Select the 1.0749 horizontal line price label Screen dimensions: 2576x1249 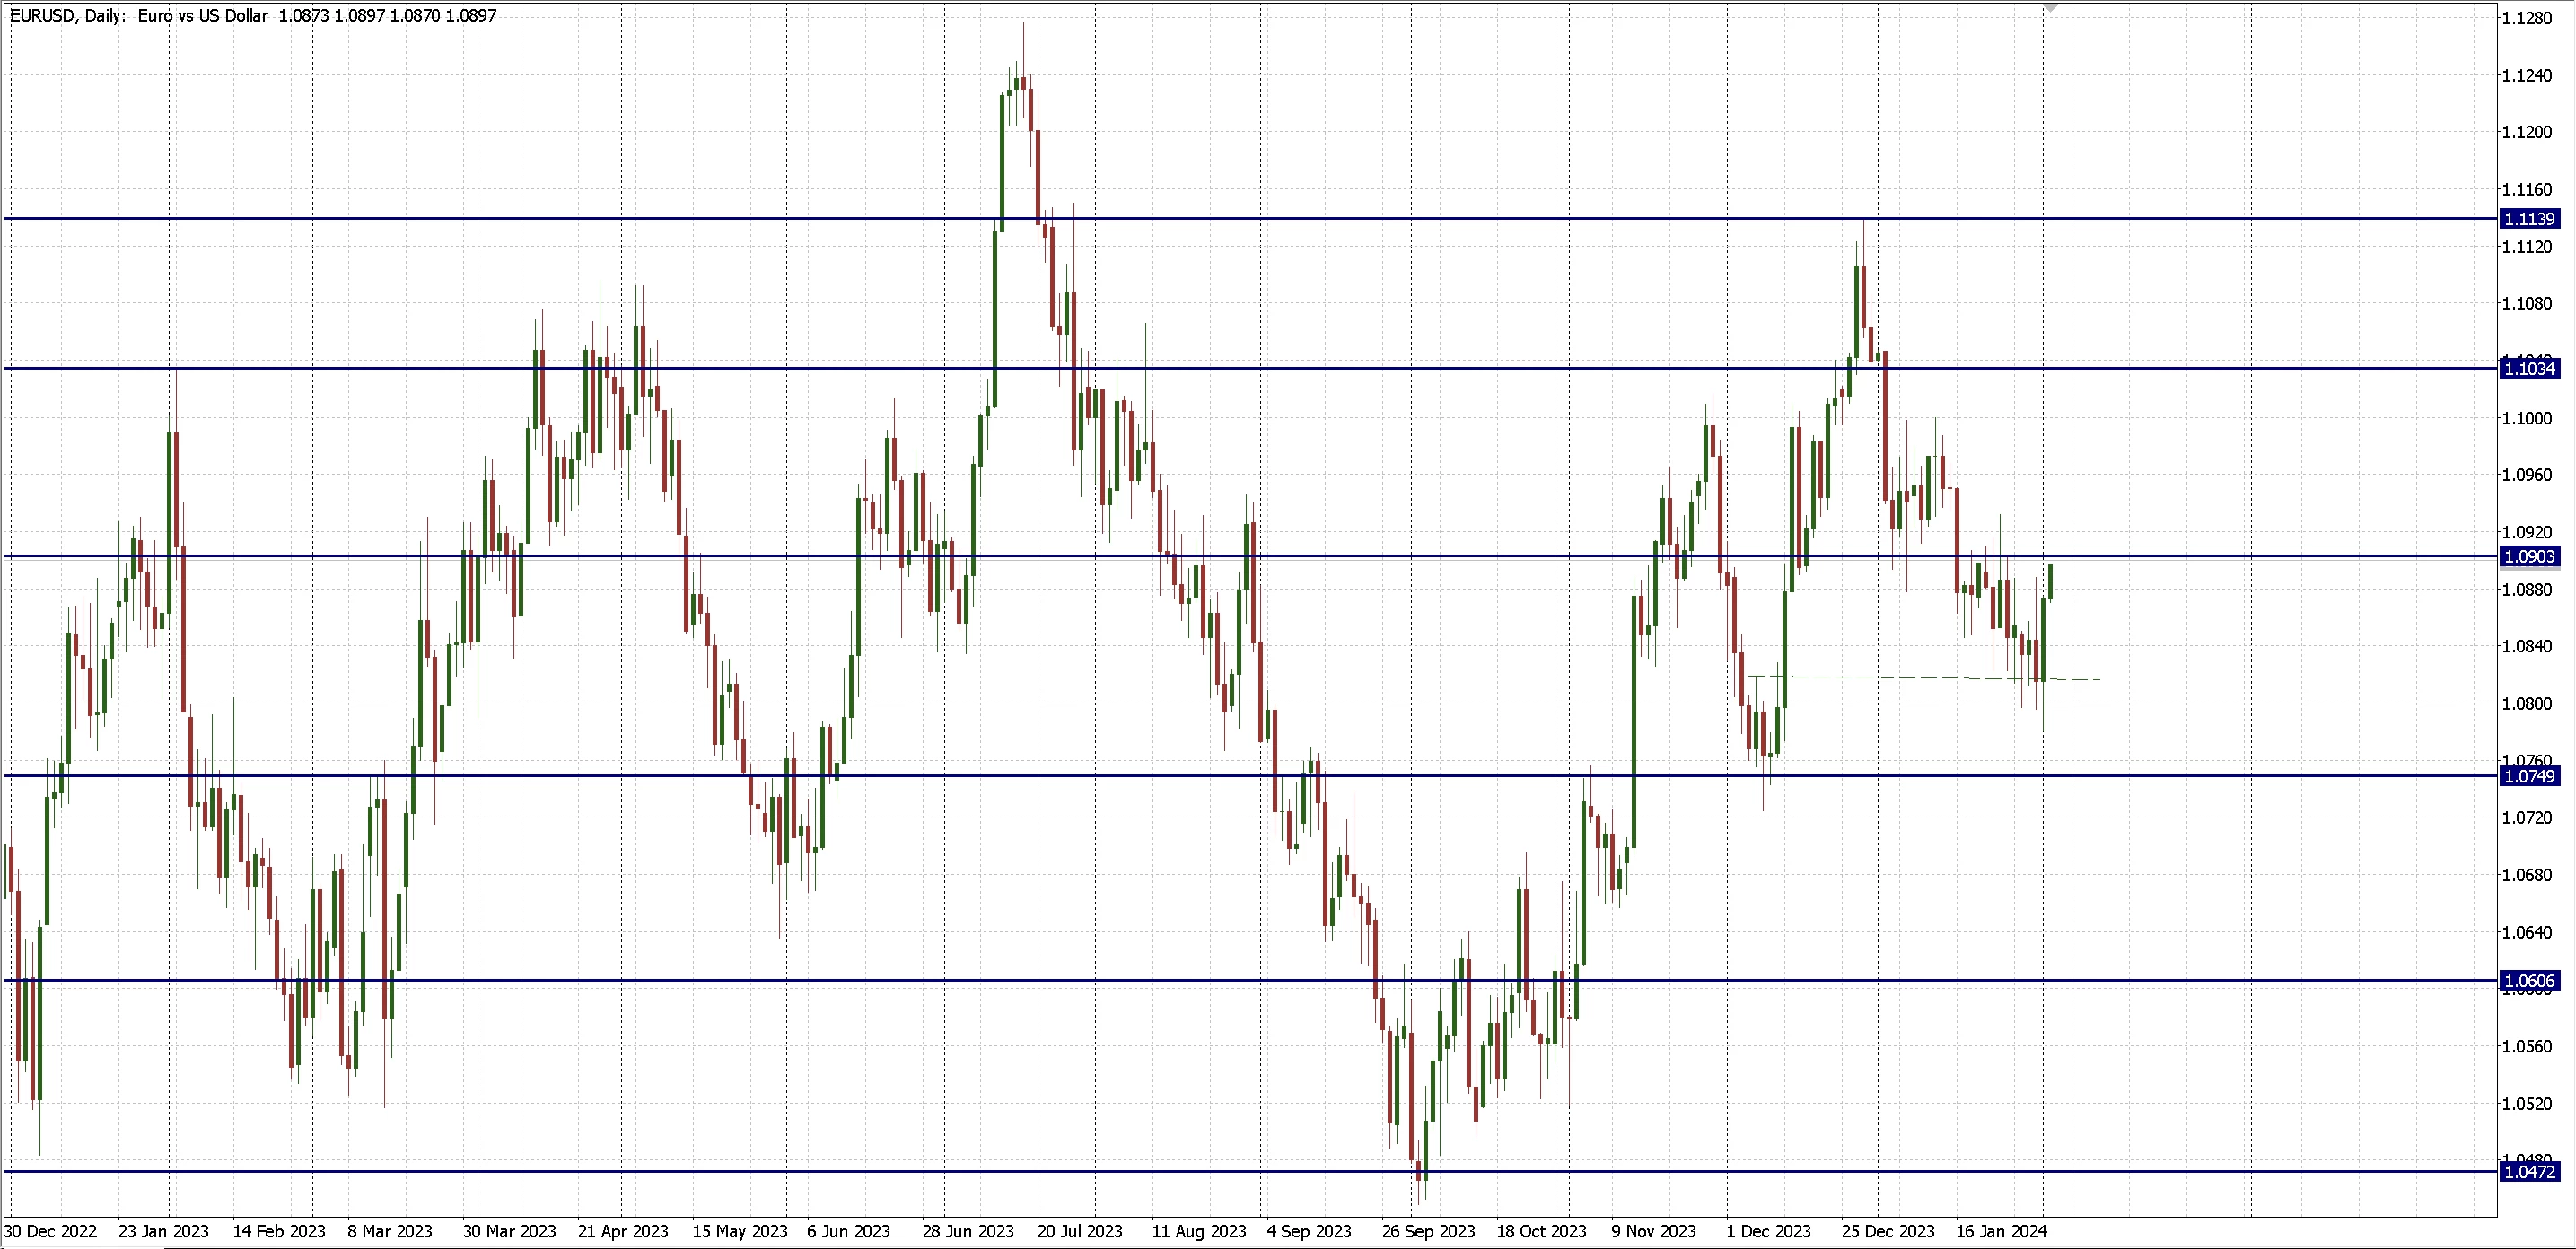pyautogui.click(x=2528, y=777)
